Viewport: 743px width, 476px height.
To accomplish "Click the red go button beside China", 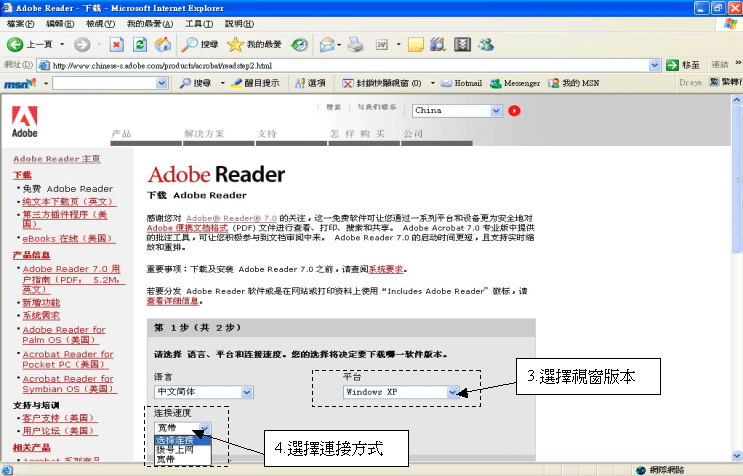I will 514,111.
